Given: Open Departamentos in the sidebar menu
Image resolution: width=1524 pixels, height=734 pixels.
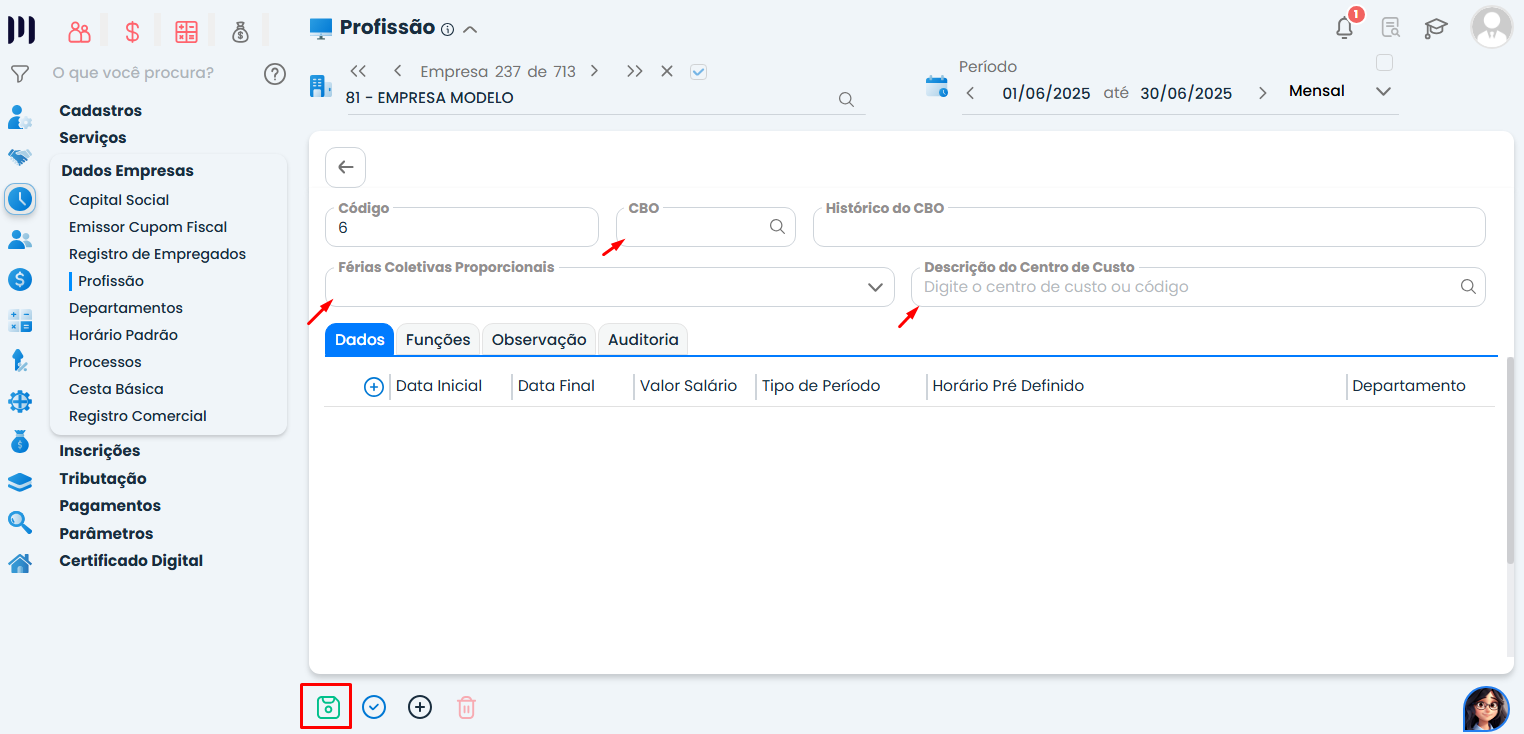Looking at the screenshot, I should pos(126,308).
